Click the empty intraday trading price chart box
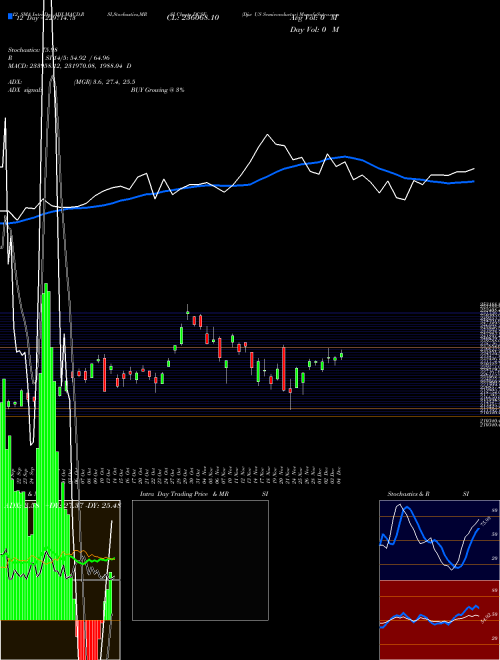 200,560
